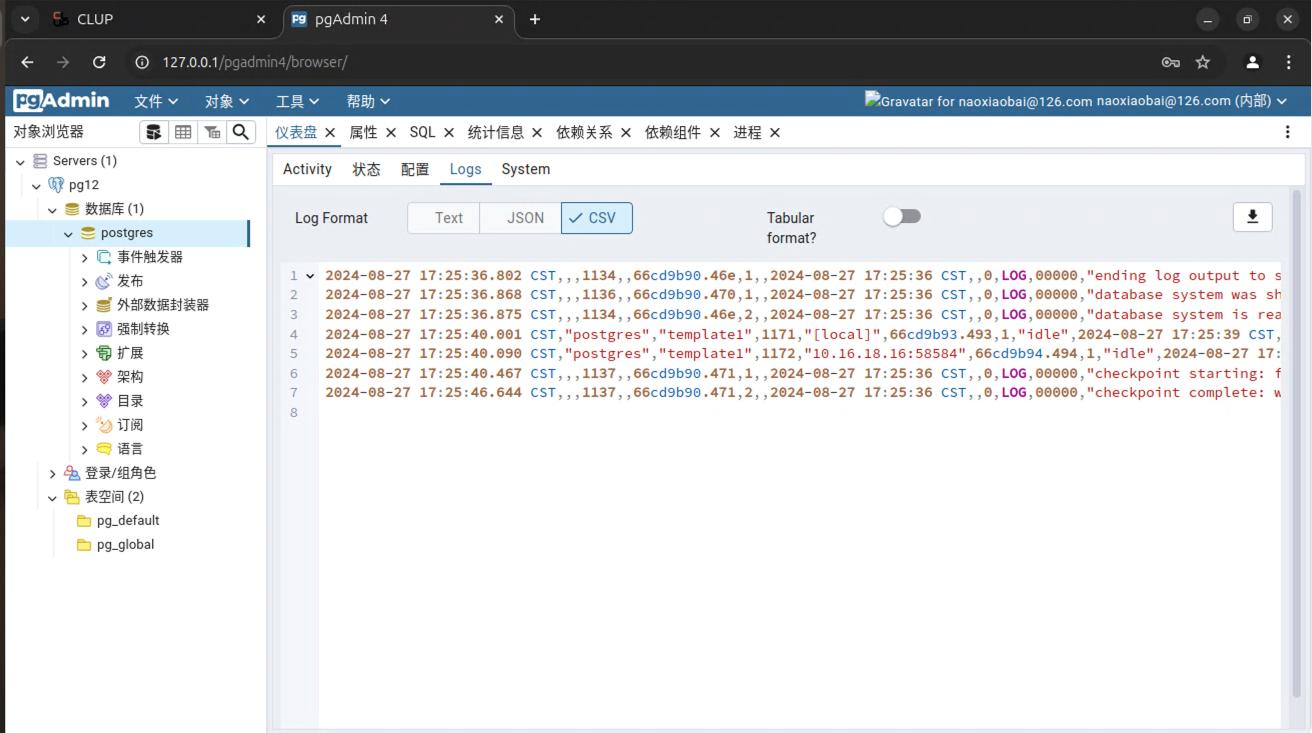Open the 统计信息 panel tab
Screen dimensions: 1312x733
pyautogui.click(x=496, y=132)
